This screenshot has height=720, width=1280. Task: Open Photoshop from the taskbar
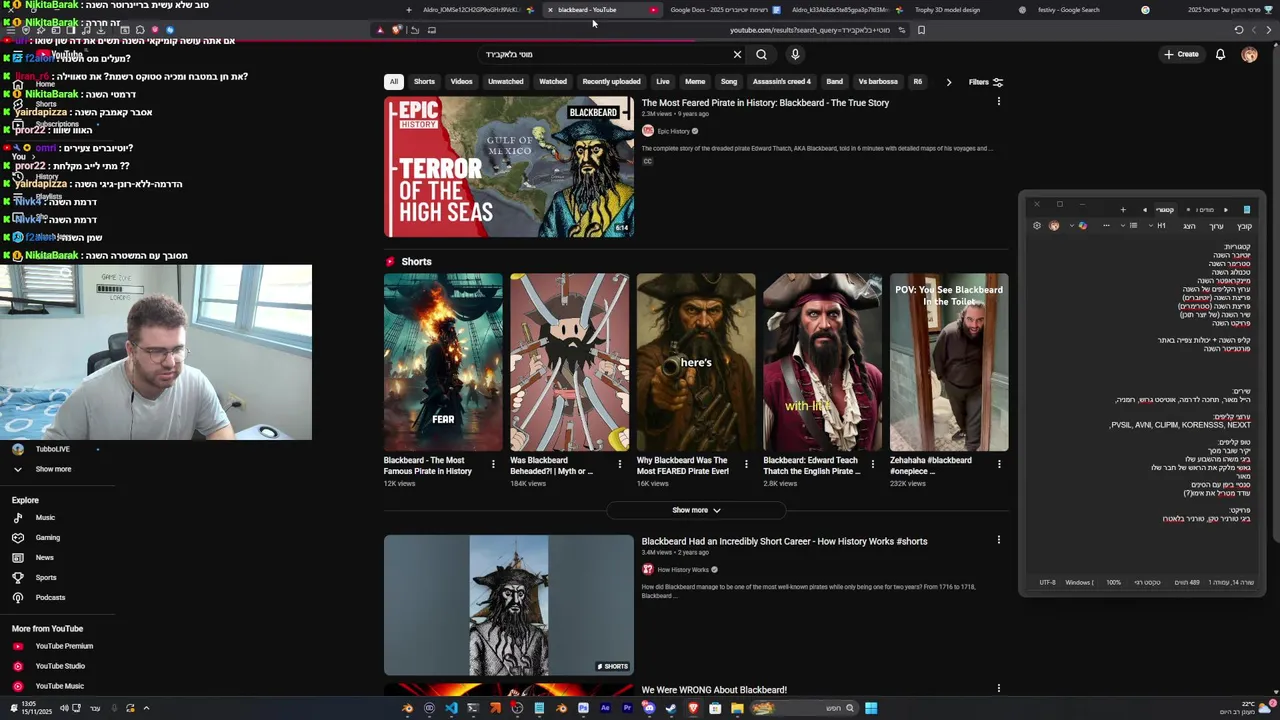(x=583, y=708)
